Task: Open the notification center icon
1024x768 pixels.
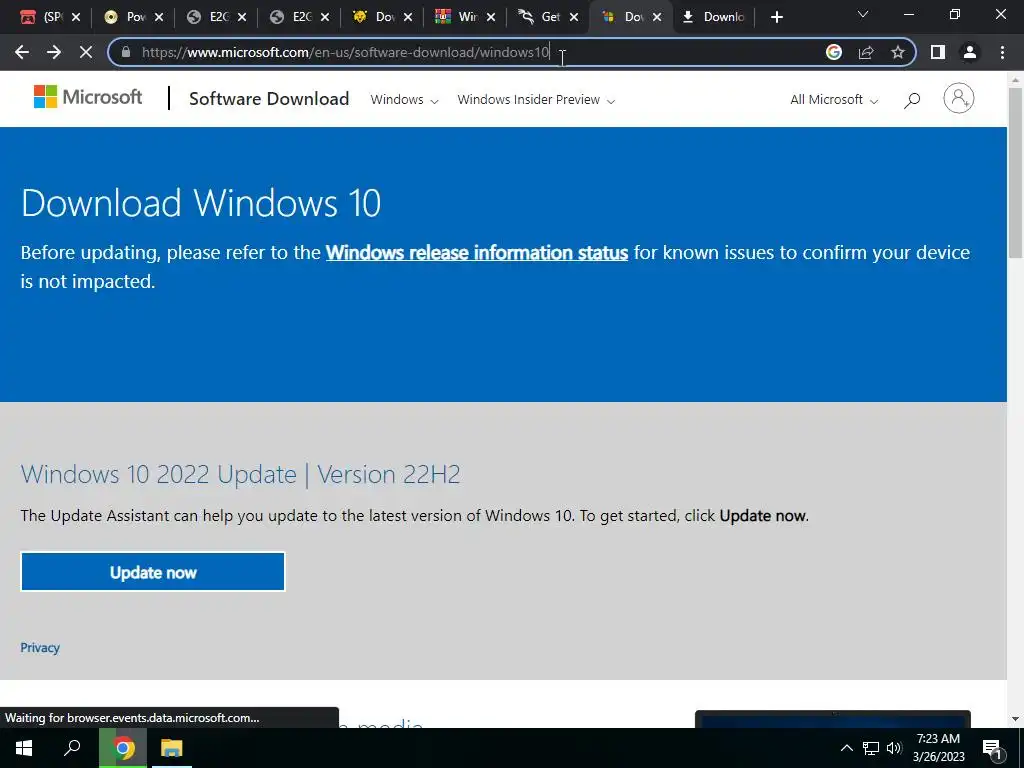Action: [991, 748]
